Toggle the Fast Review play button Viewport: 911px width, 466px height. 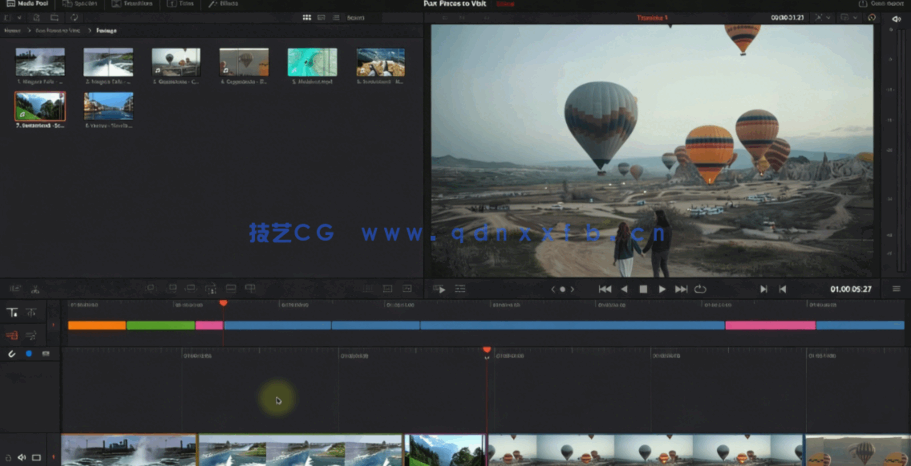click(440, 289)
